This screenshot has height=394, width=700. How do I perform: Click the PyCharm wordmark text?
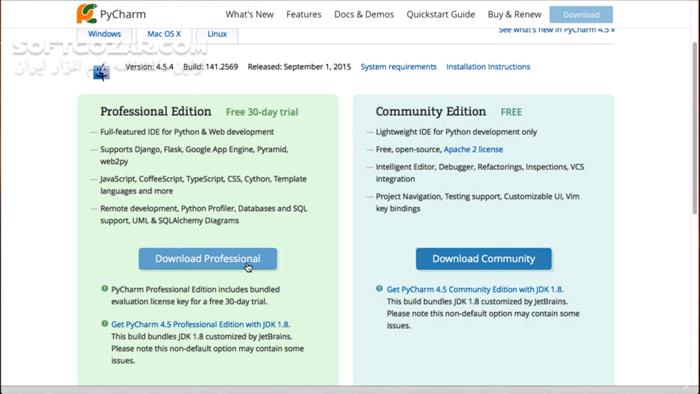[x=123, y=14]
